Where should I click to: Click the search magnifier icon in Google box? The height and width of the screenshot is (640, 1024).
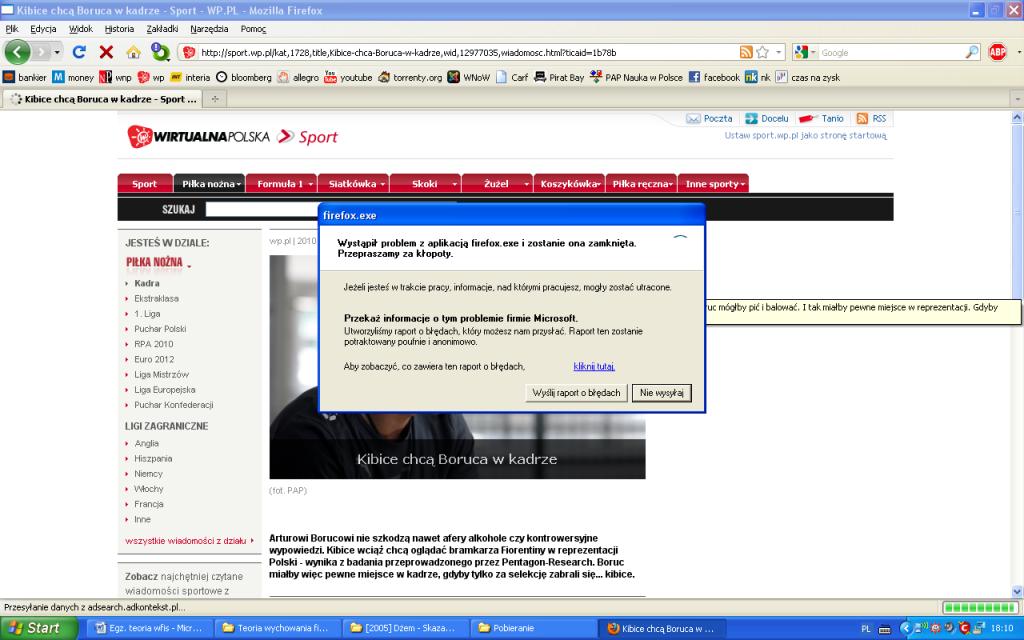tap(972, 52)
